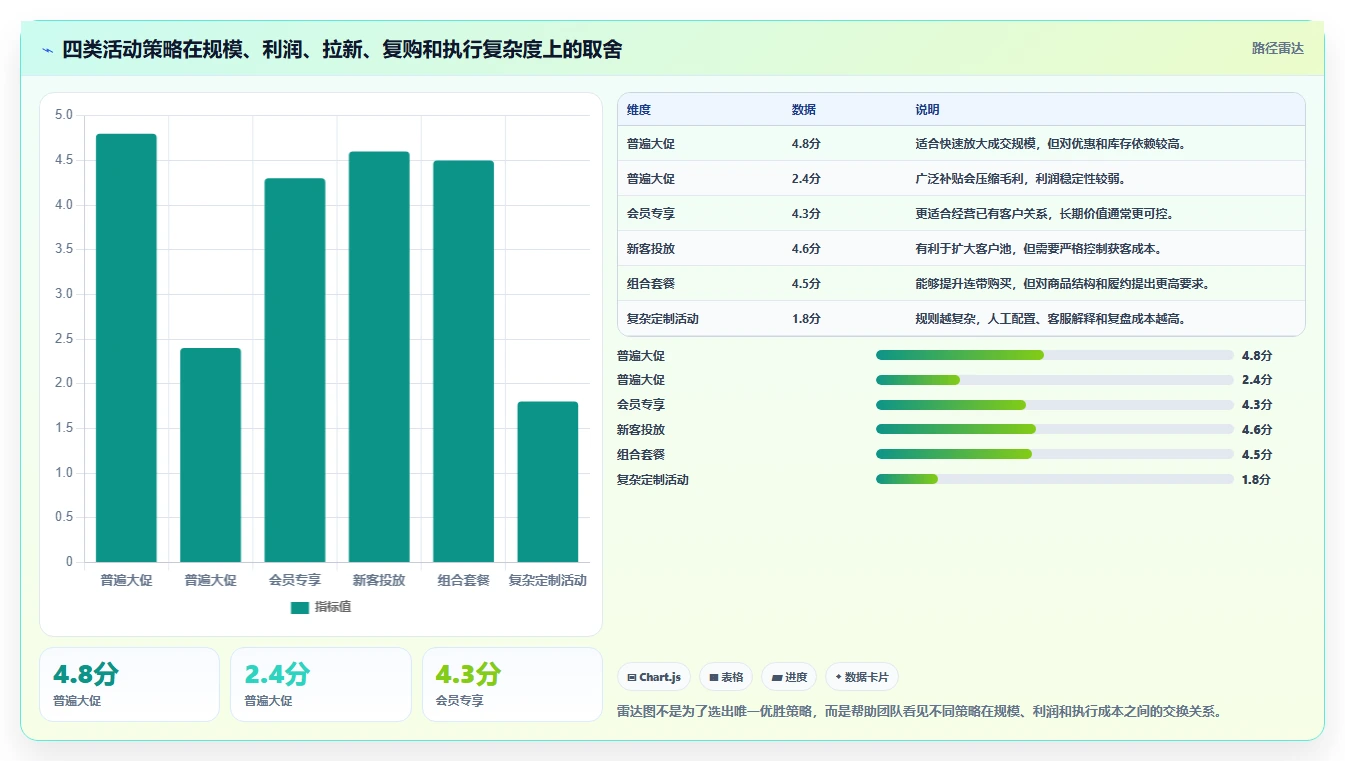The height and width of the screenshot is (761, 1345).
Task: Click the 指标值 legend color box
Action: click(300, 607)
